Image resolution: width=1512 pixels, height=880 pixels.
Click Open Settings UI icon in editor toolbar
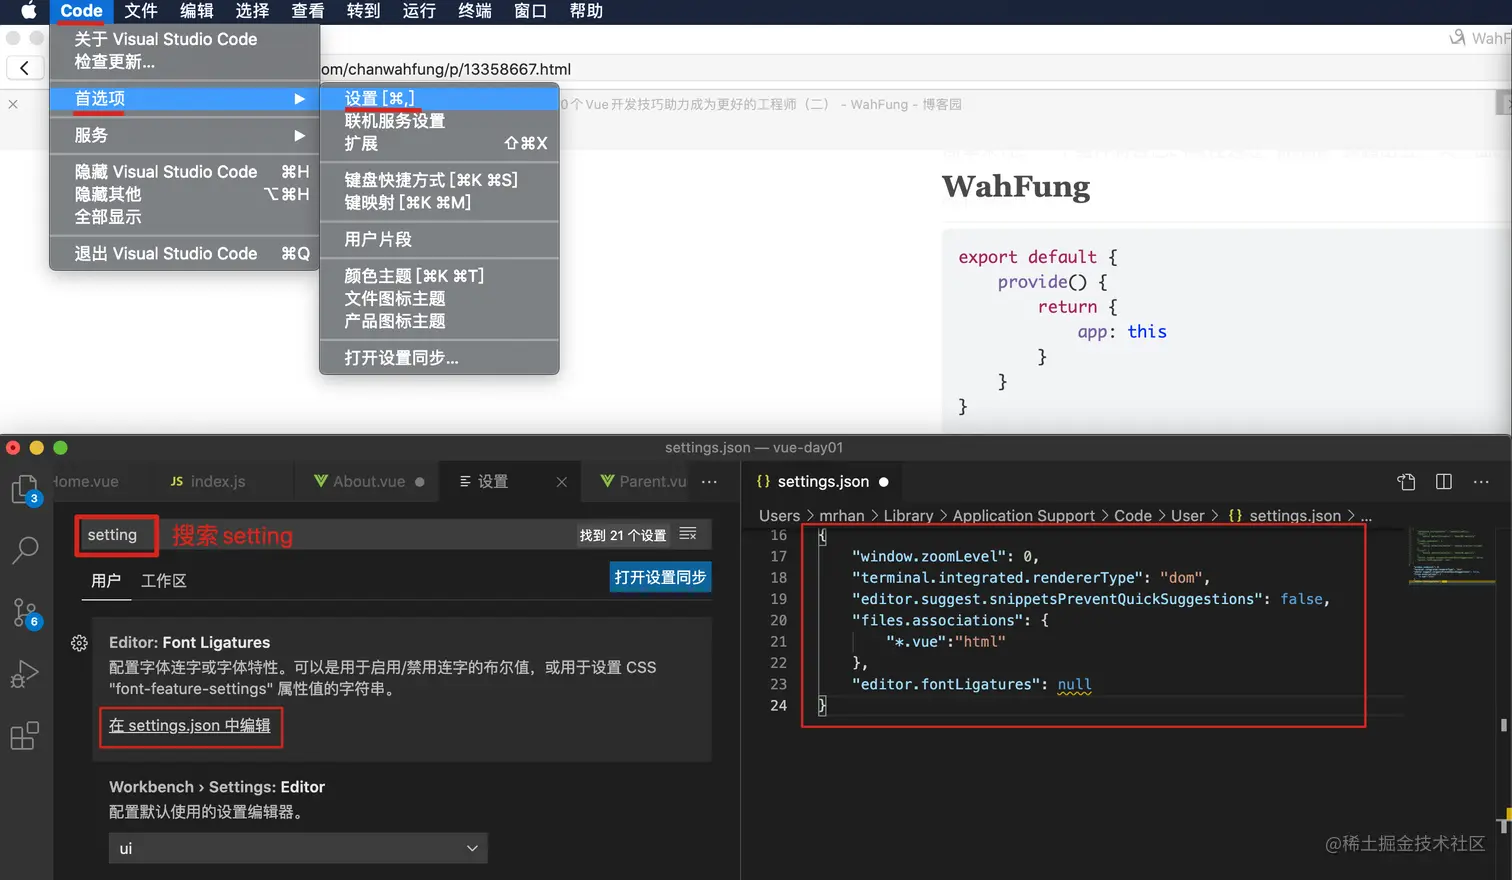pos(1406,481)
